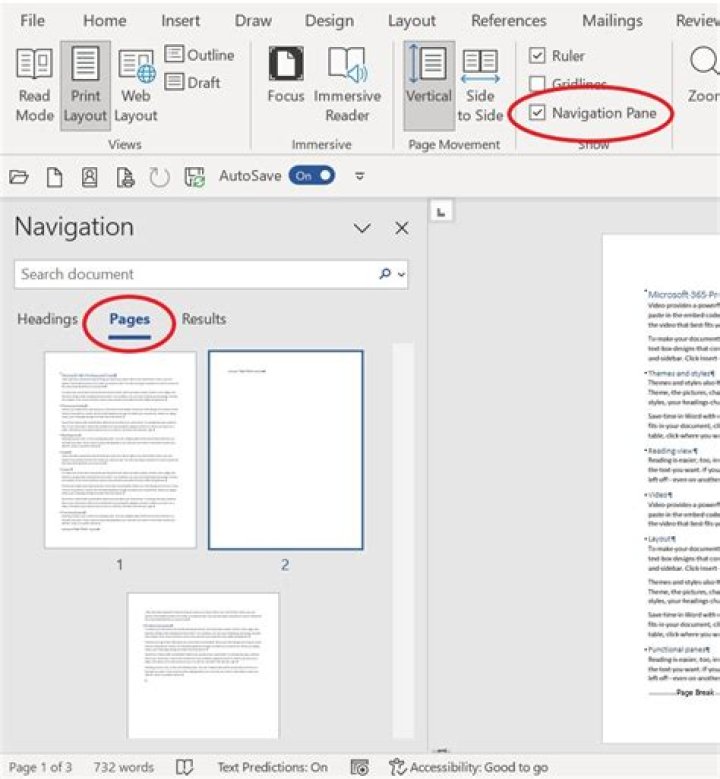Open Accessibility: Good to go checker
The height and width of the screenshot is (779, 720).
click(468, 767)
